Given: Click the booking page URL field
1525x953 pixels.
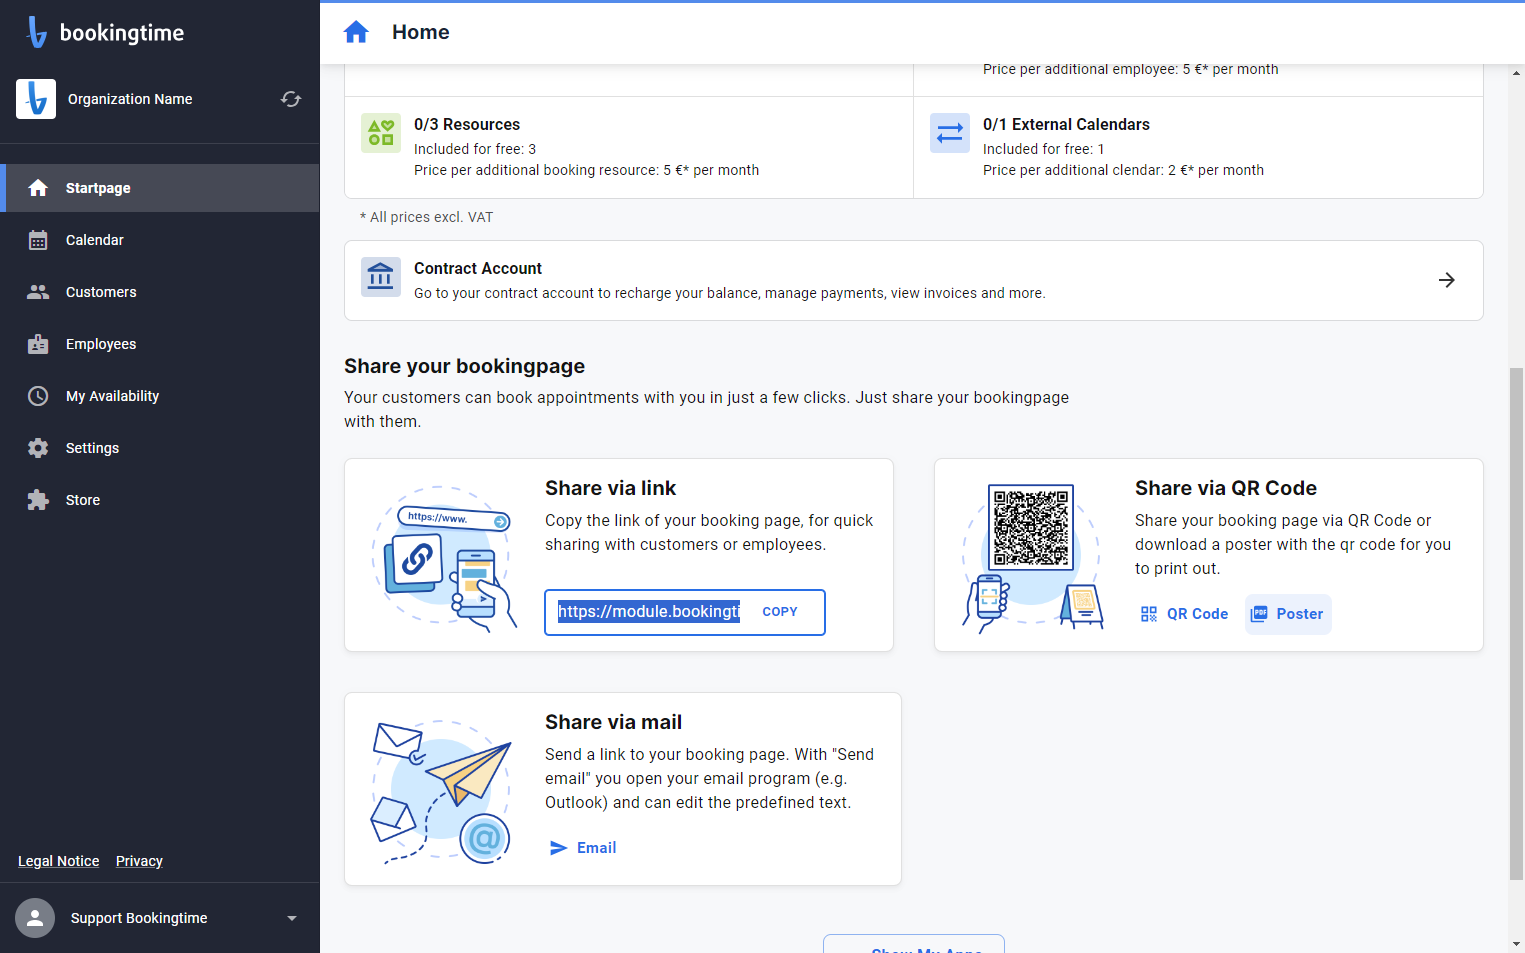Looking at the screenshot, I should pyautogui.click(x=649, y=612).
